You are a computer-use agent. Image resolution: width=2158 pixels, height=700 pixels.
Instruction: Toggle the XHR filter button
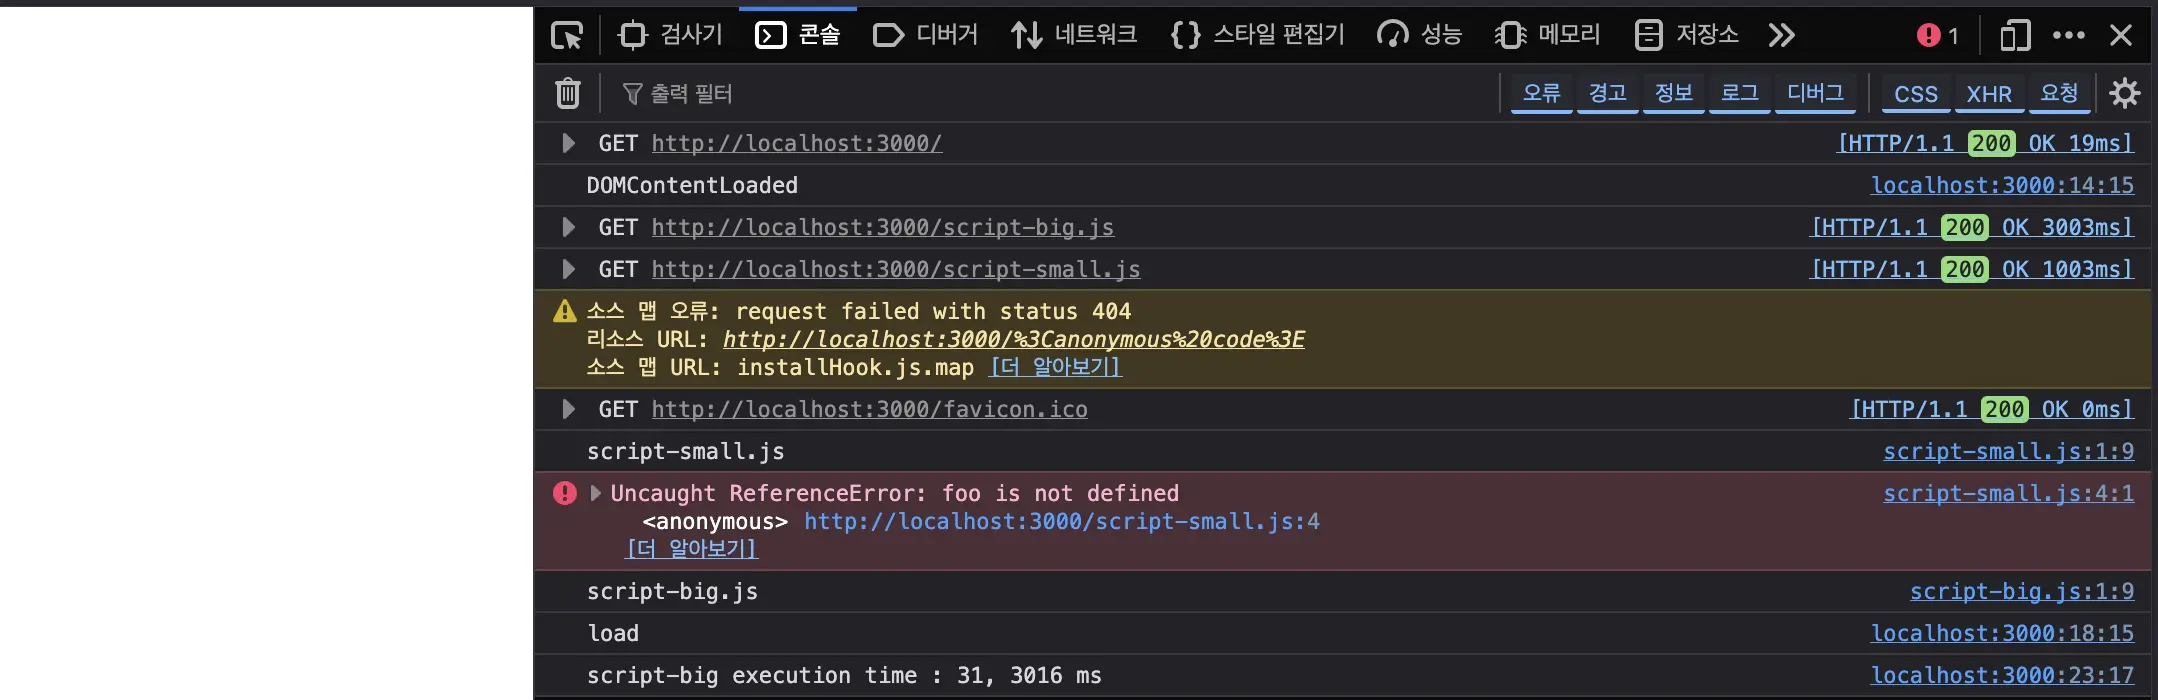pos(1989,93)
